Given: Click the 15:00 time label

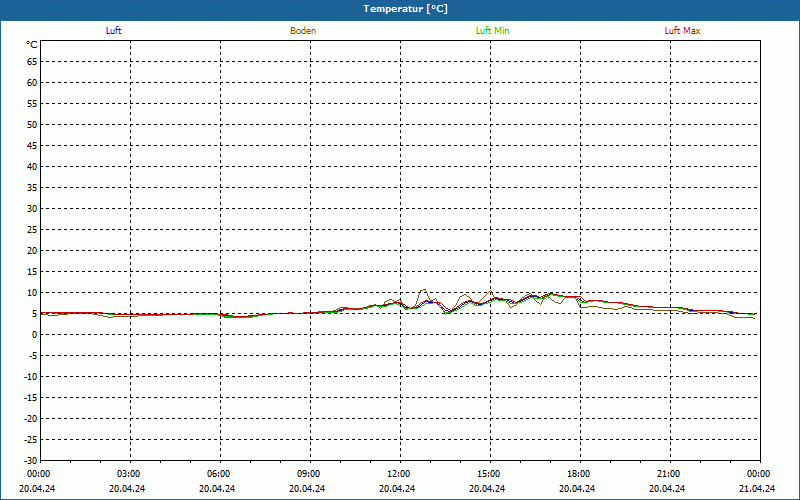Looking at the screenshot, I should pos(488,474).
